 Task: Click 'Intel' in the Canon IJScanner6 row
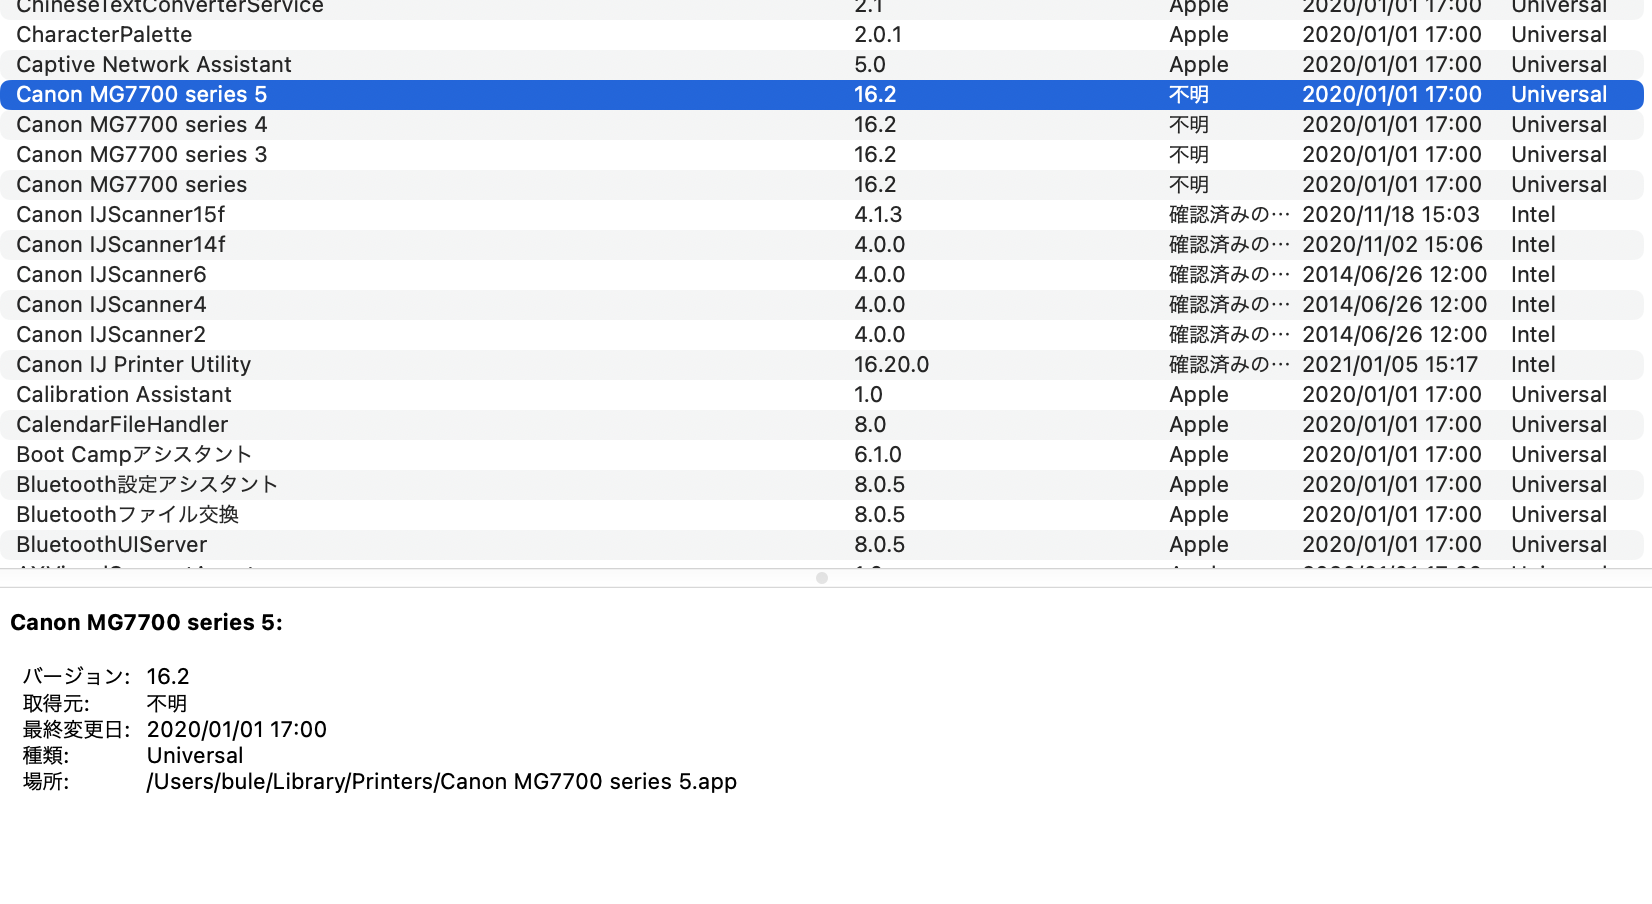point(1533,275)
